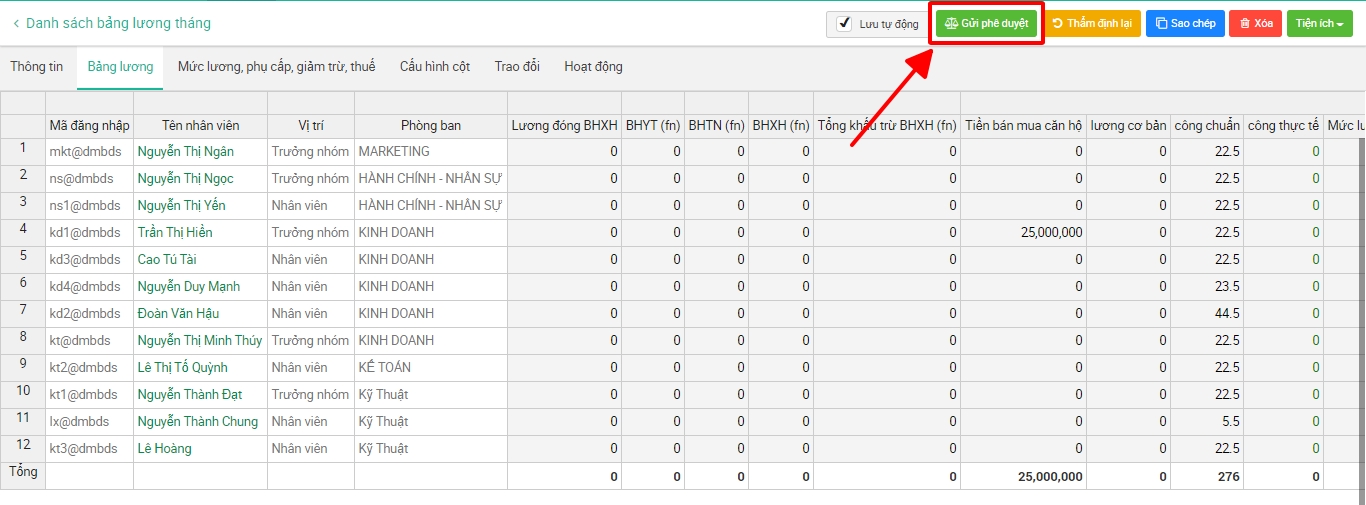The height and width of the screenshot is (505, 1366).
Task: Open the Mức lương, phụ cấp, giảm trừ, thuế tab
Action: (x=276, y=67)
